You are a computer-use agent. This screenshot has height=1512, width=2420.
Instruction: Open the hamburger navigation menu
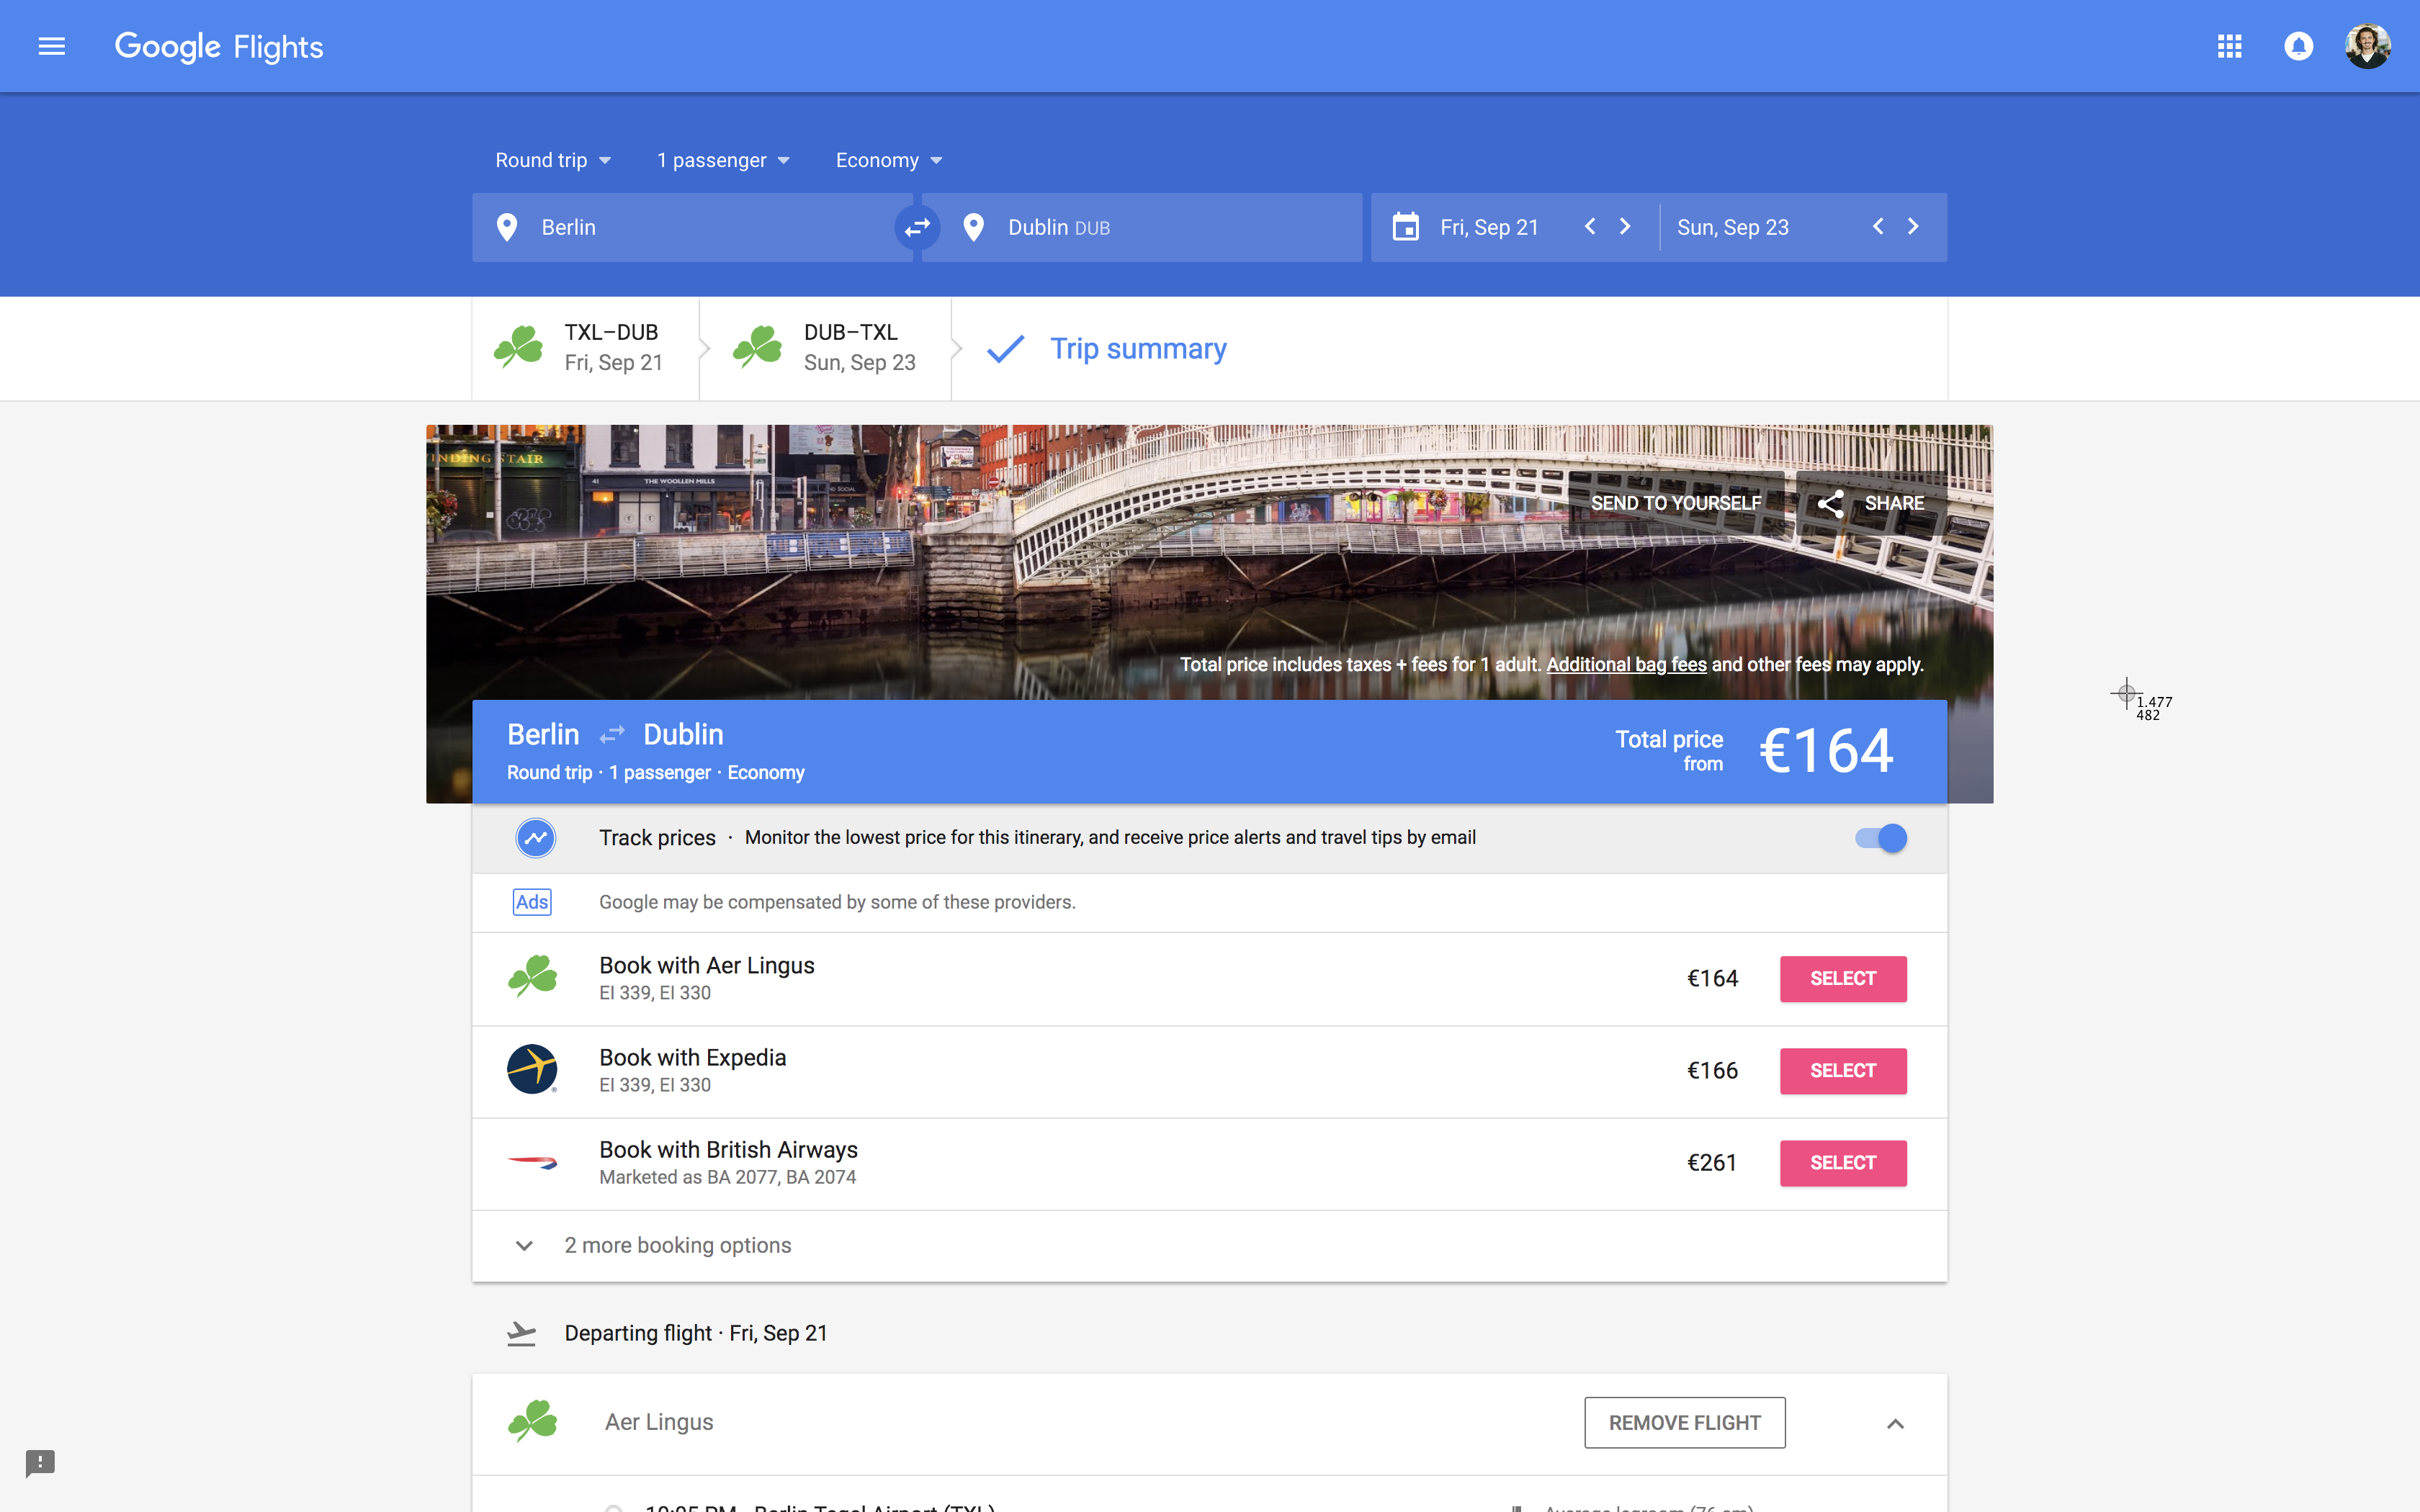pos(50,46)
